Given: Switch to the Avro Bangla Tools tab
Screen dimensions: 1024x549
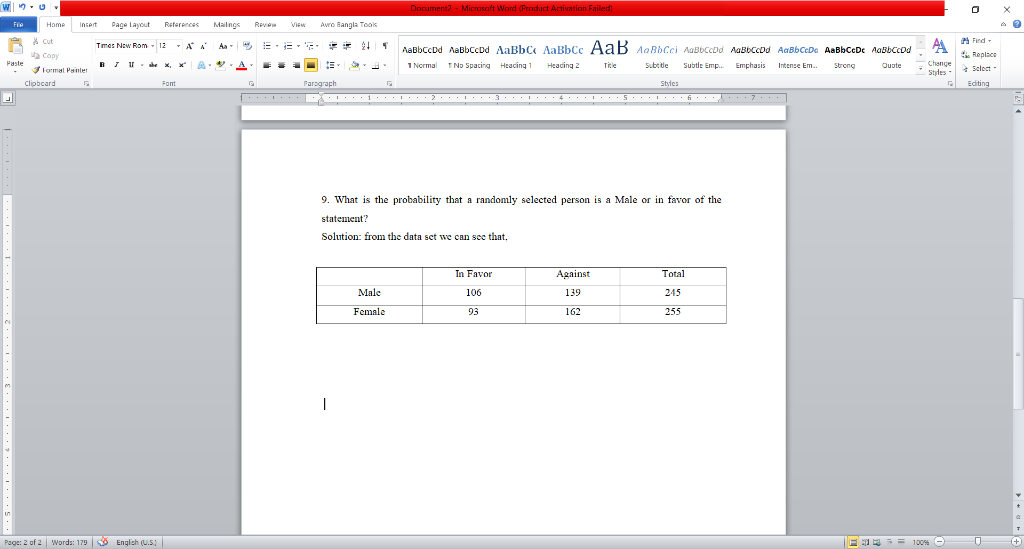Looking at the screenshot, I should coord(349,24).
